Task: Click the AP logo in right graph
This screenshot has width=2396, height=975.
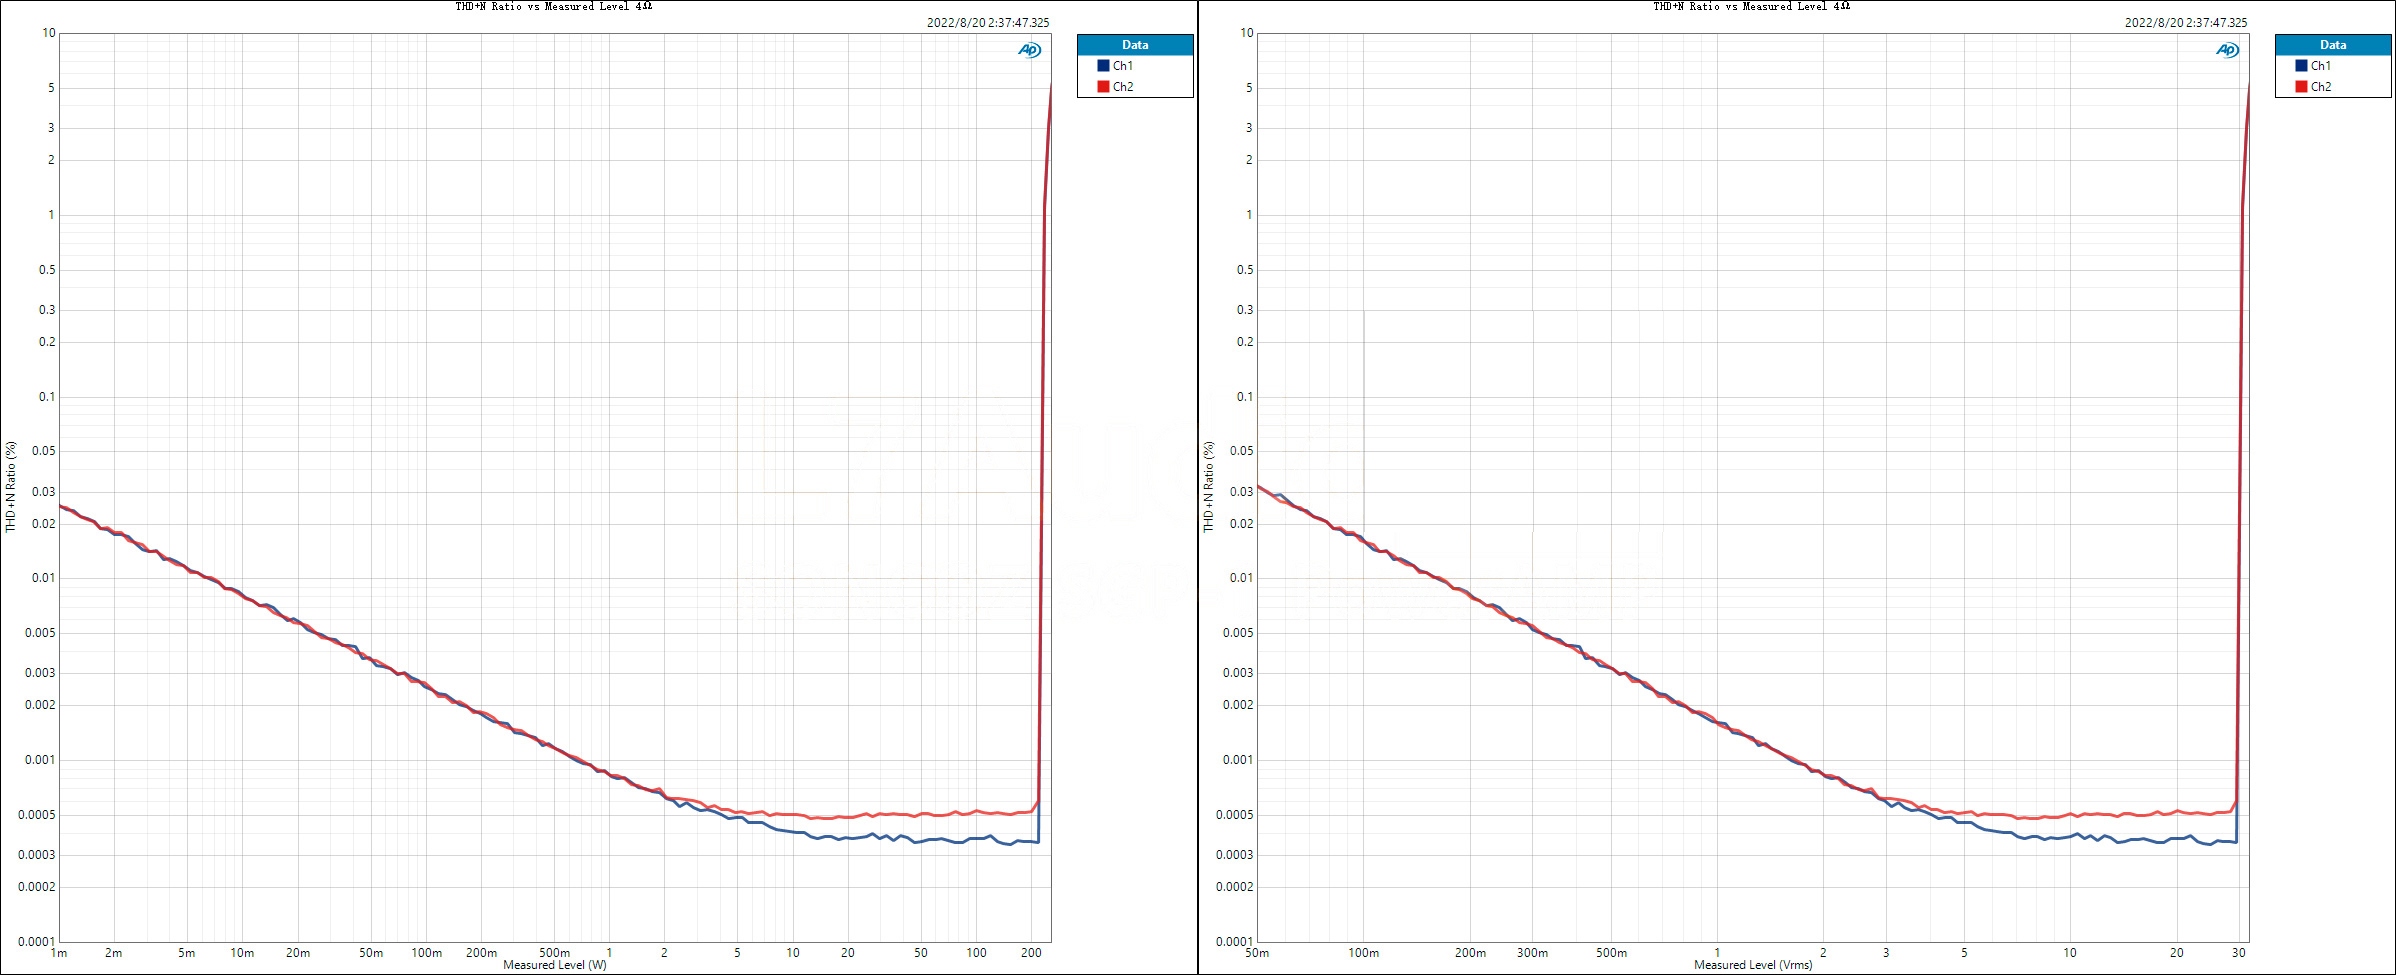Action: click(2227, 50)
